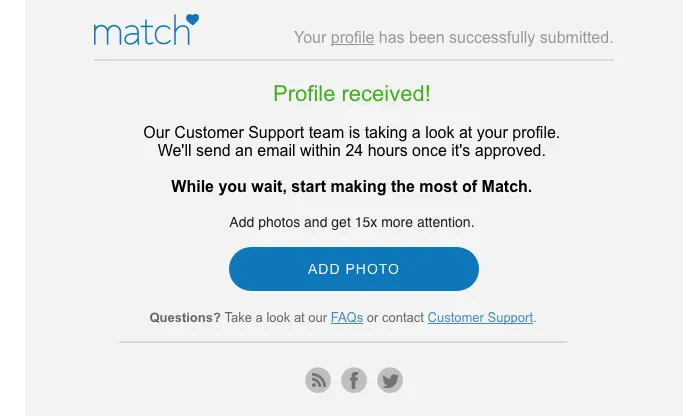The width and height of the screenshot is (686, 416).
Task: Click the 'Take a look at our' text
Action: coord(276,318)
